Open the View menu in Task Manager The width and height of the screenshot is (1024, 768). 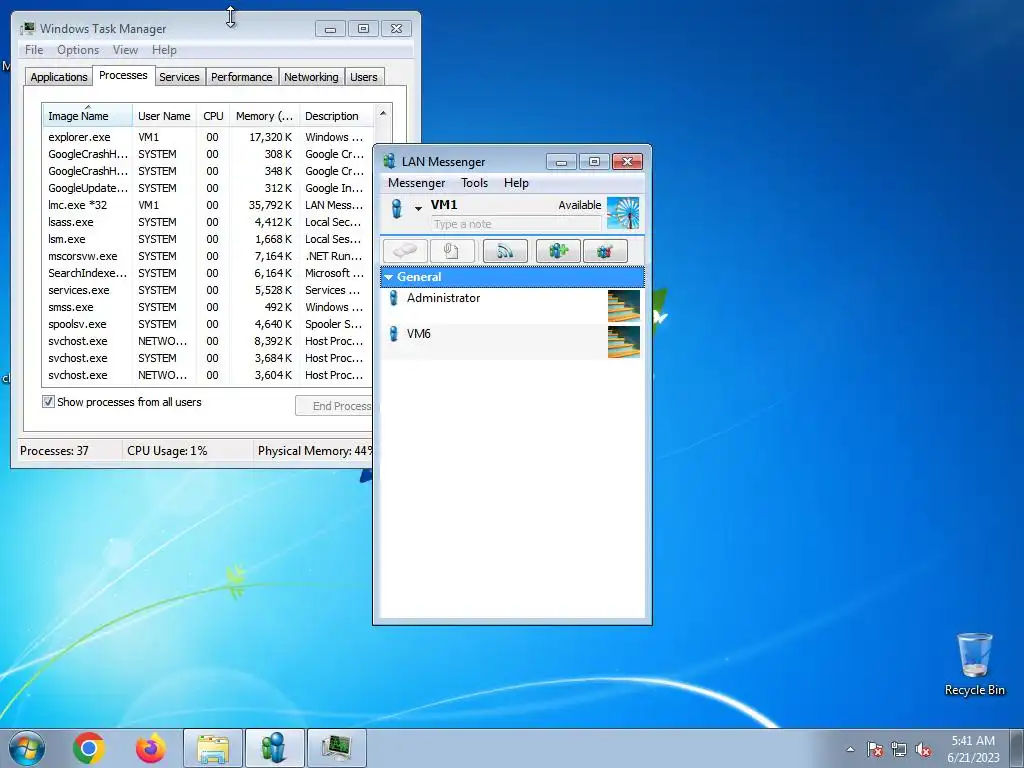[125, 50]
